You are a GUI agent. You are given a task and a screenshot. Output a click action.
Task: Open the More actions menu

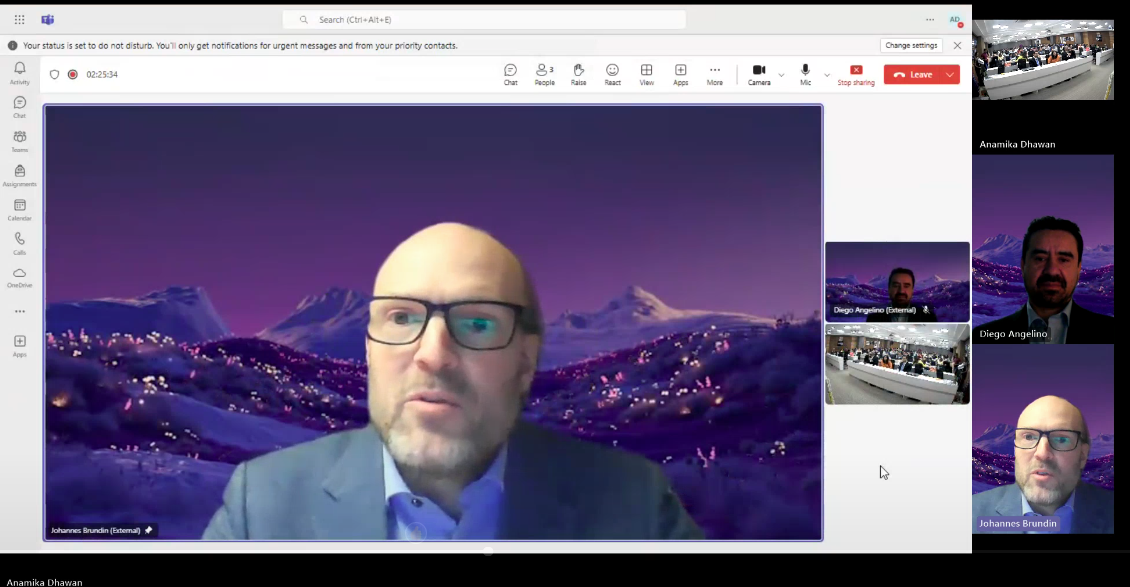714,74
